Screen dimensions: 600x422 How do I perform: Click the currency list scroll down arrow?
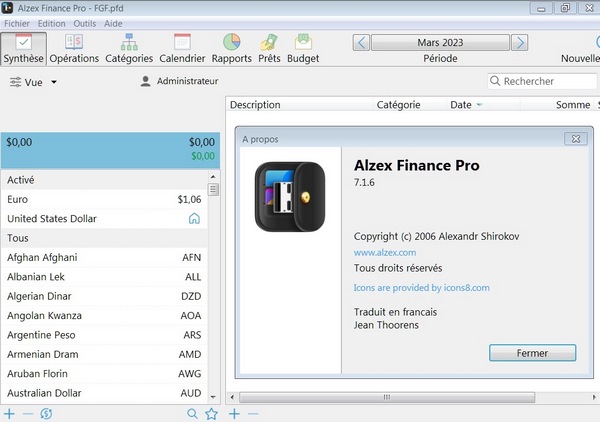213,397
